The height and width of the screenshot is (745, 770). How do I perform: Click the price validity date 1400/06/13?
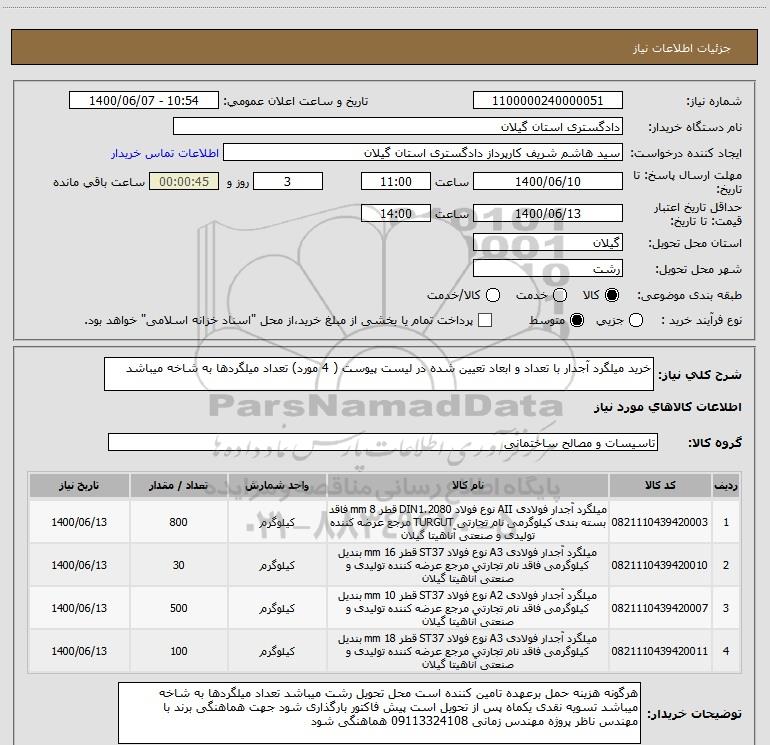click(548, 213)
